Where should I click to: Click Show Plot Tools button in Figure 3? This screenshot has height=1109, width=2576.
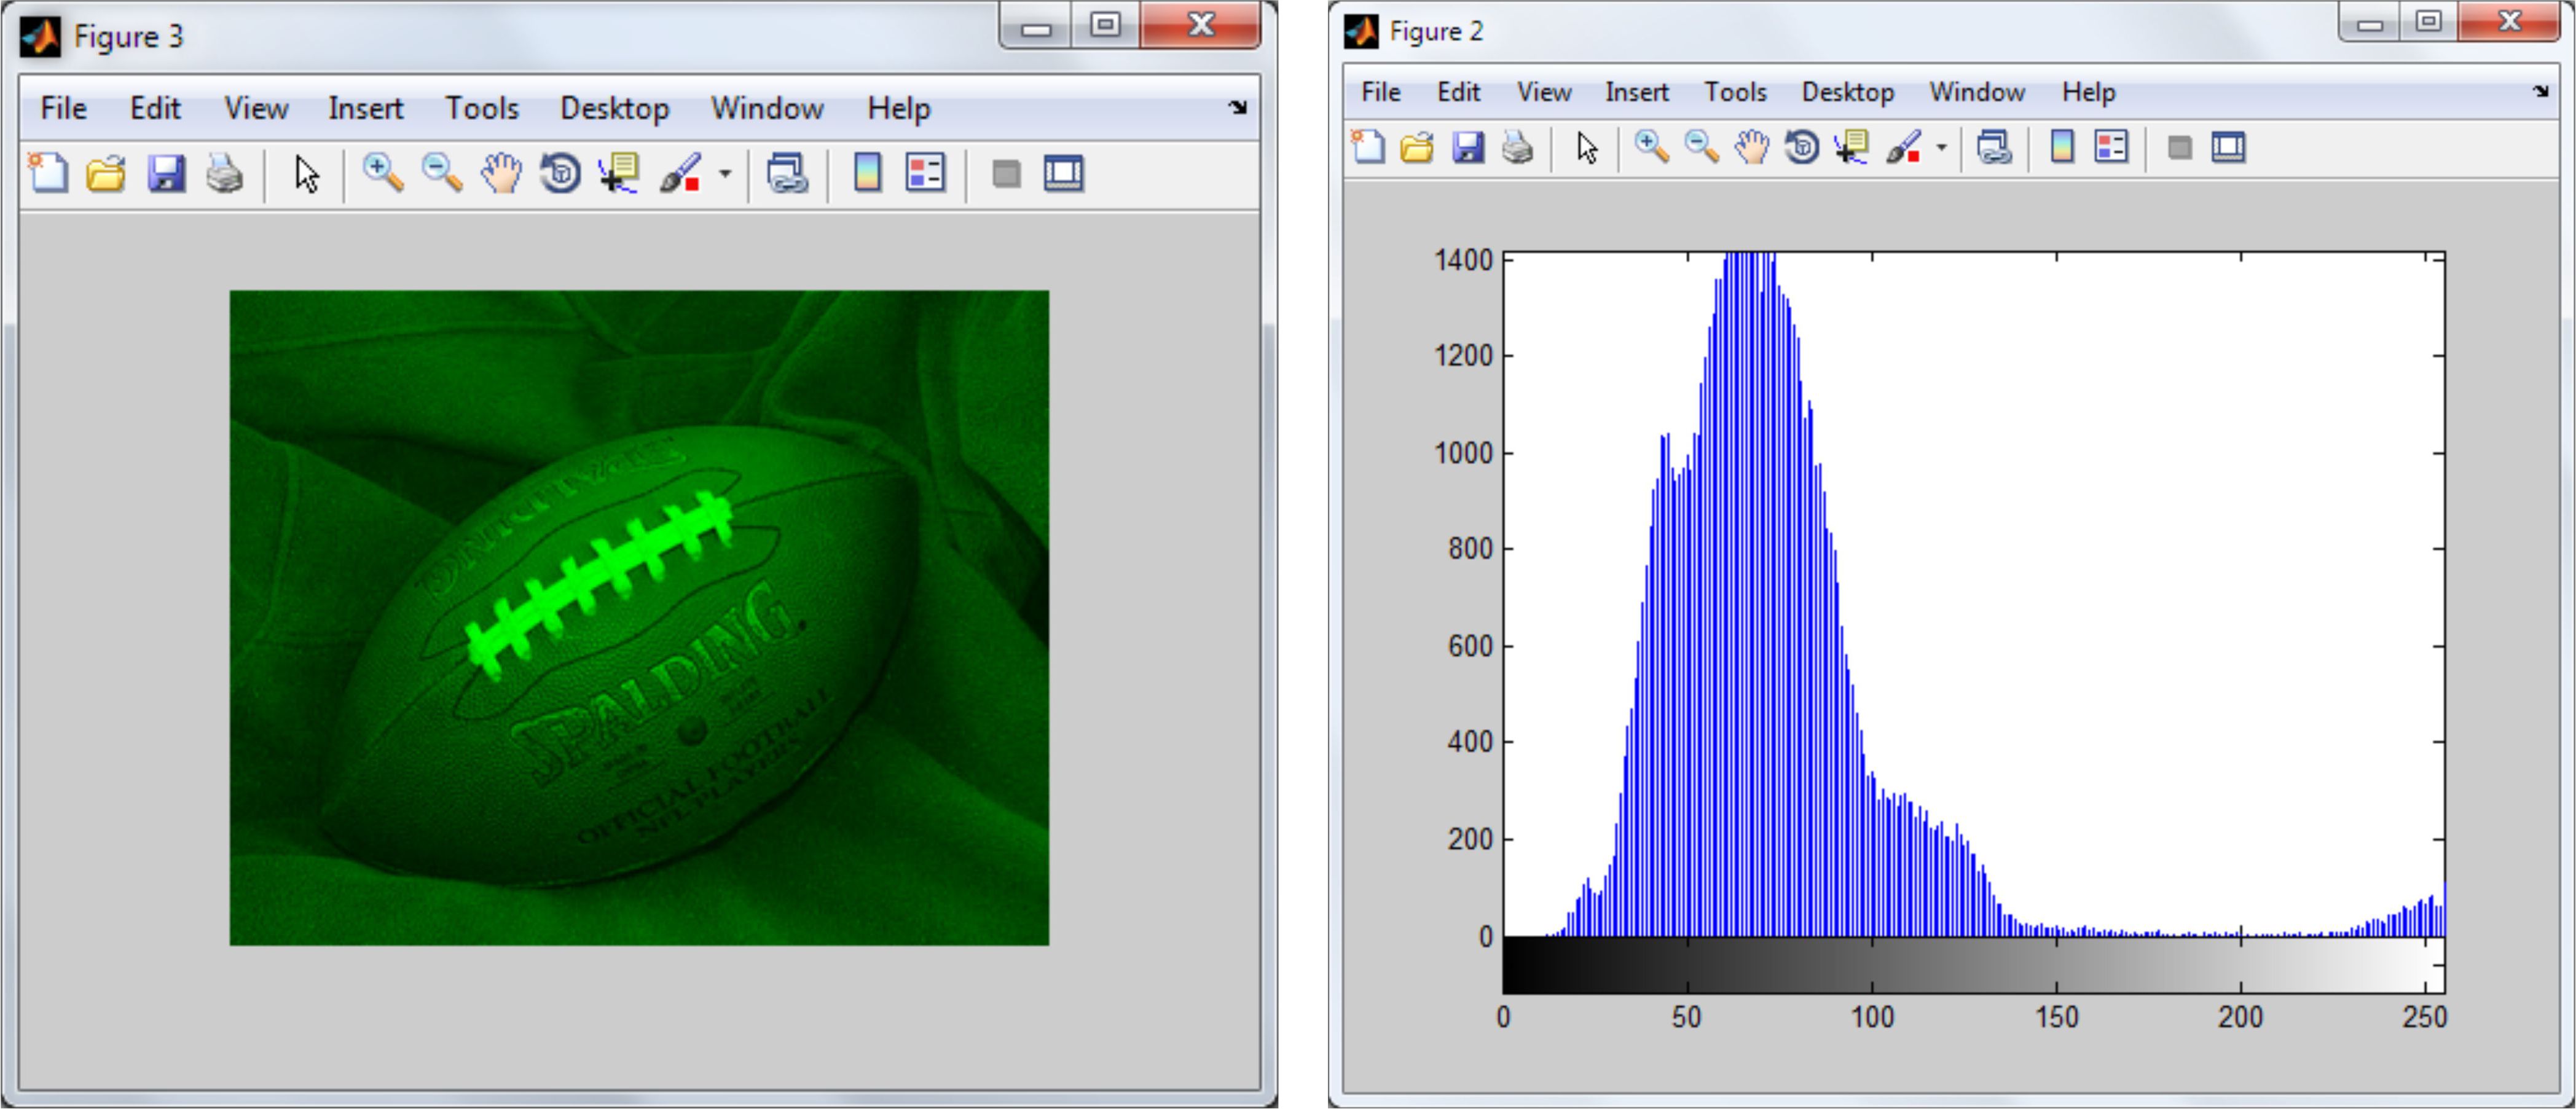1063,174
